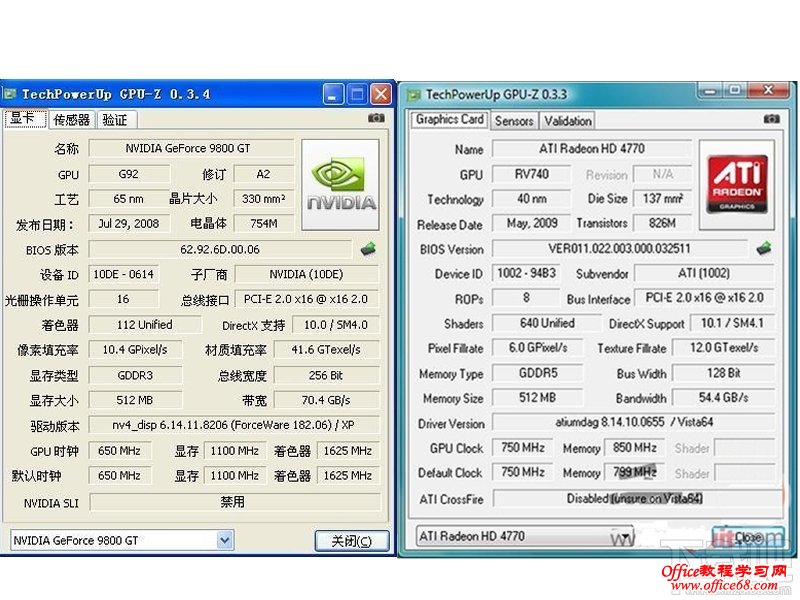Click the Release Date value May, 2009
Screen dimensions: 800x600
pos(532,223)
